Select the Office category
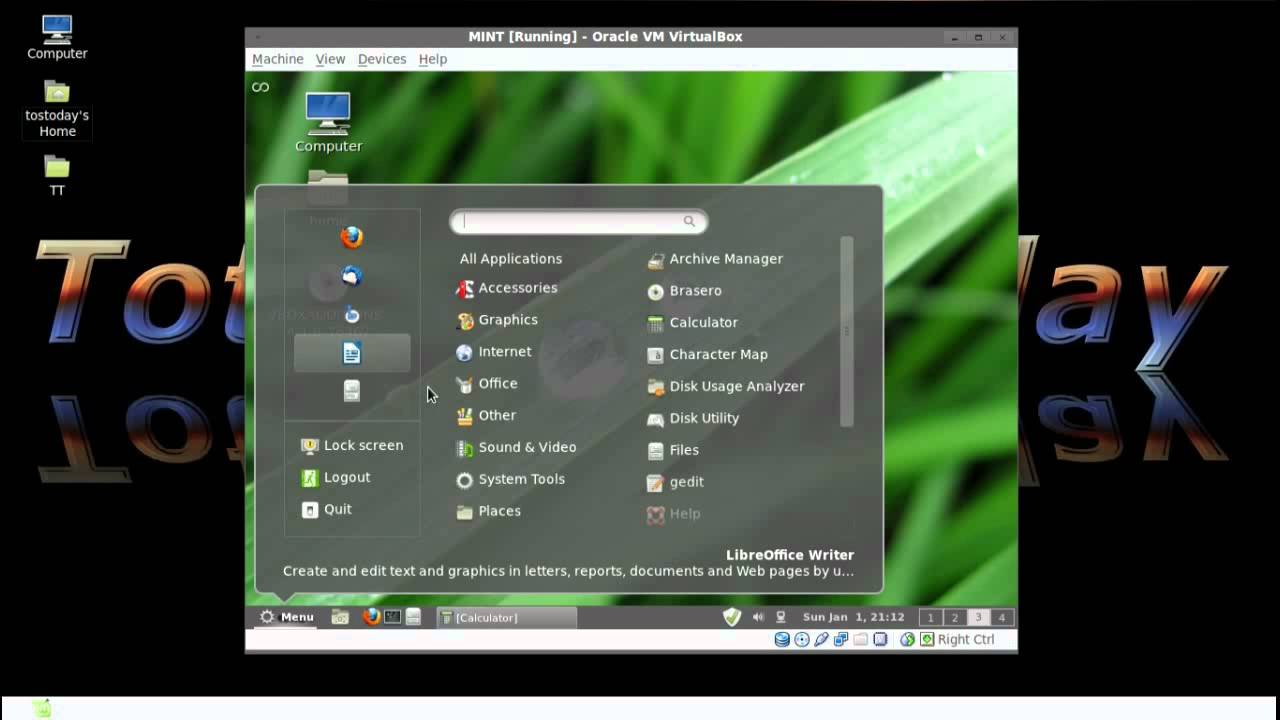 487,385
